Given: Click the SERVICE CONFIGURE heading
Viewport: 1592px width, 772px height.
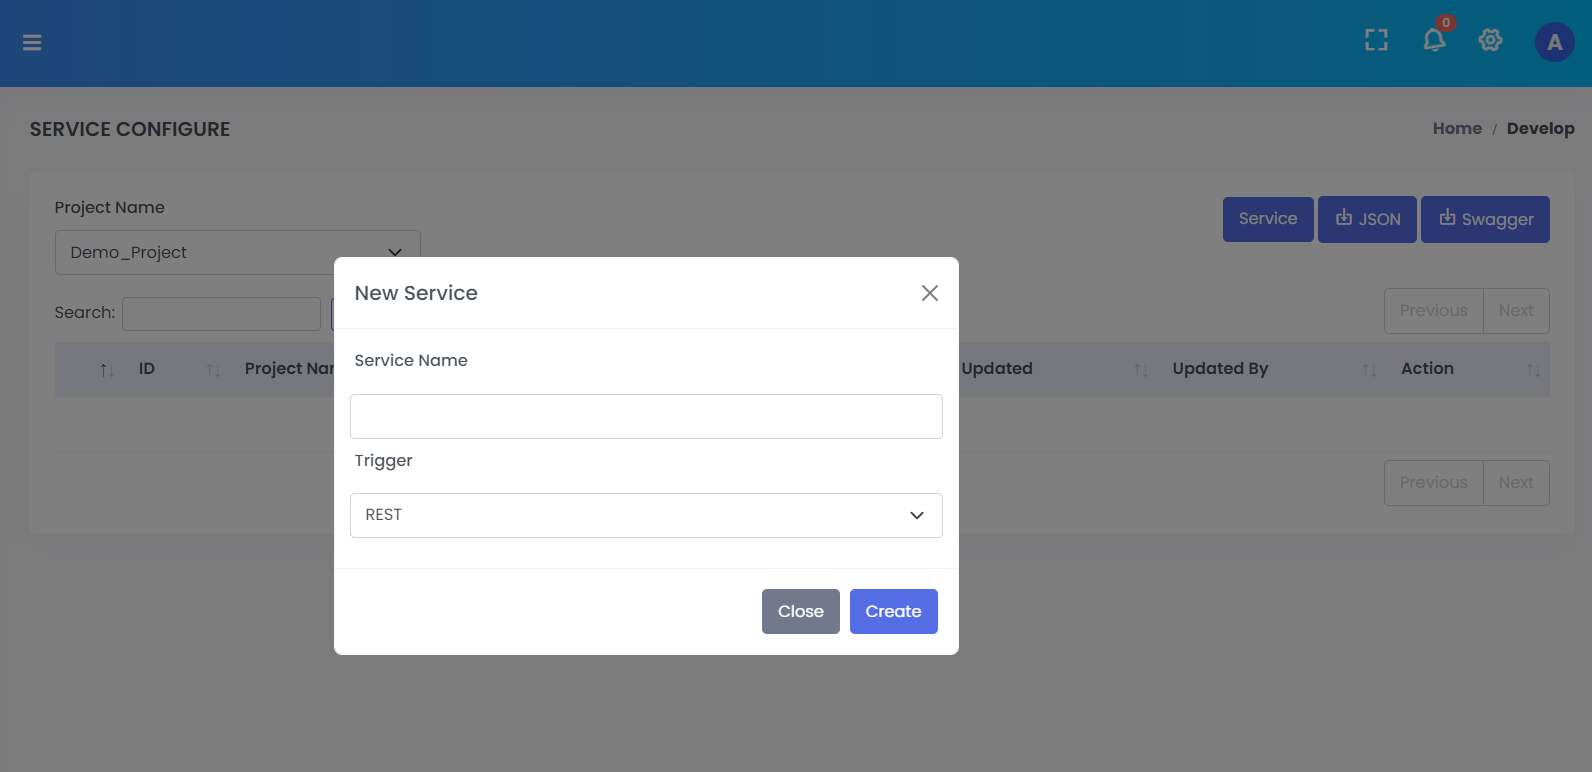Looking at the screenshot, I should [x=130, y=129].
